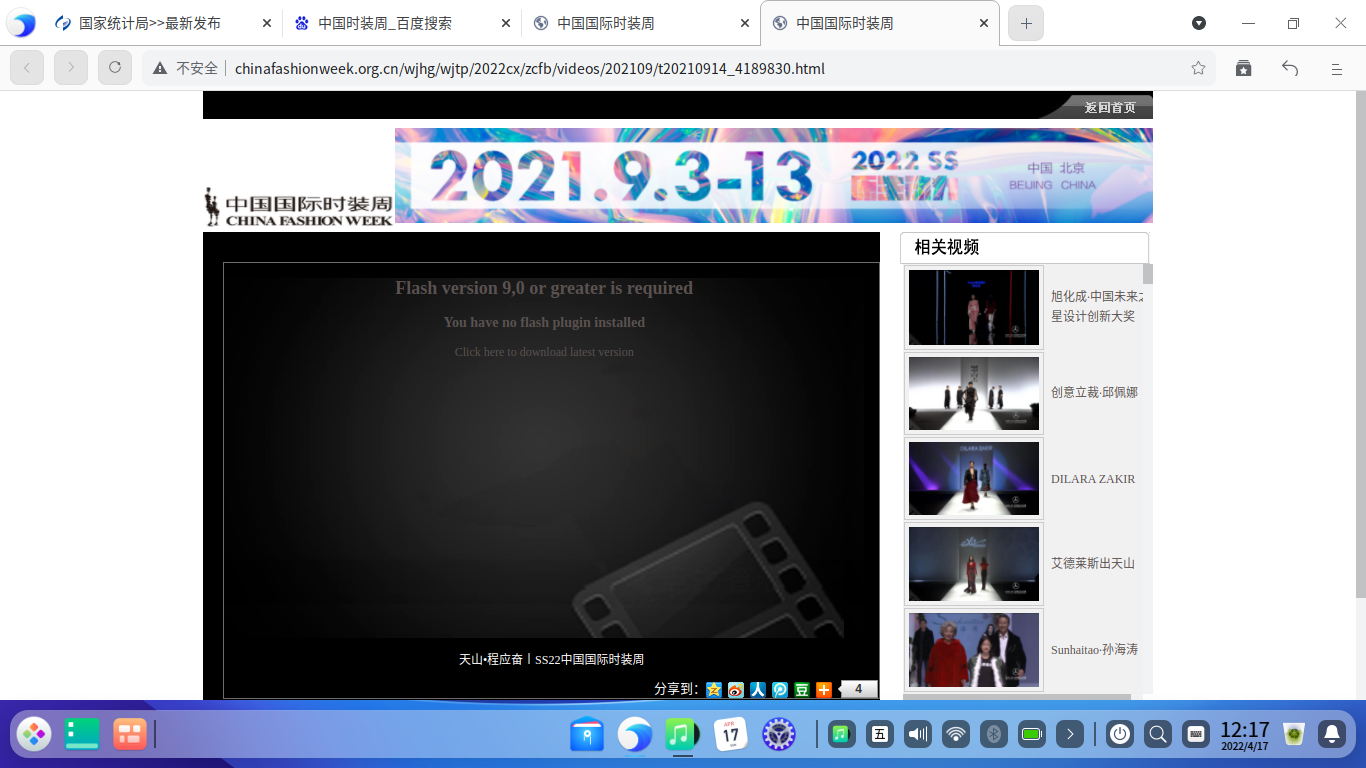Image resolution: width=1366 pixels, height=768 pixels.
Task: Open the browser menu via hamburger icon
Action: (1336, 68)
